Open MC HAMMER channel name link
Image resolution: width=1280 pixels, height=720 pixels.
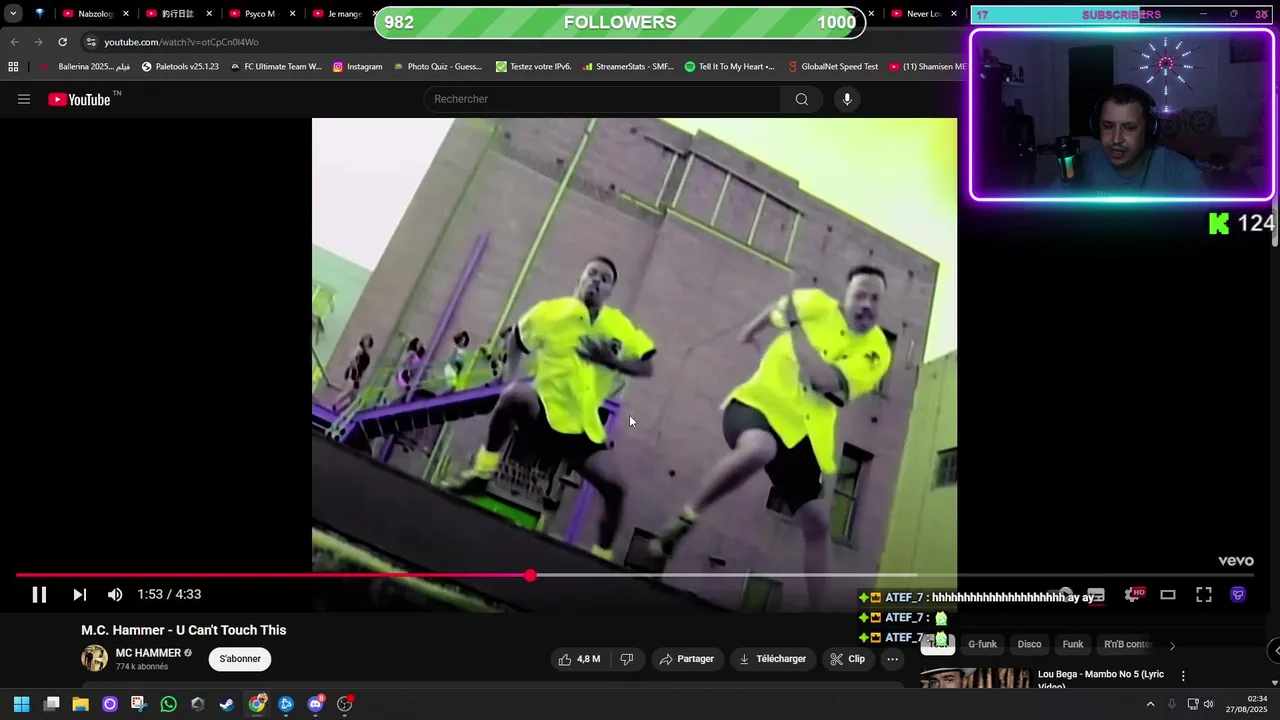pos(148,653)
